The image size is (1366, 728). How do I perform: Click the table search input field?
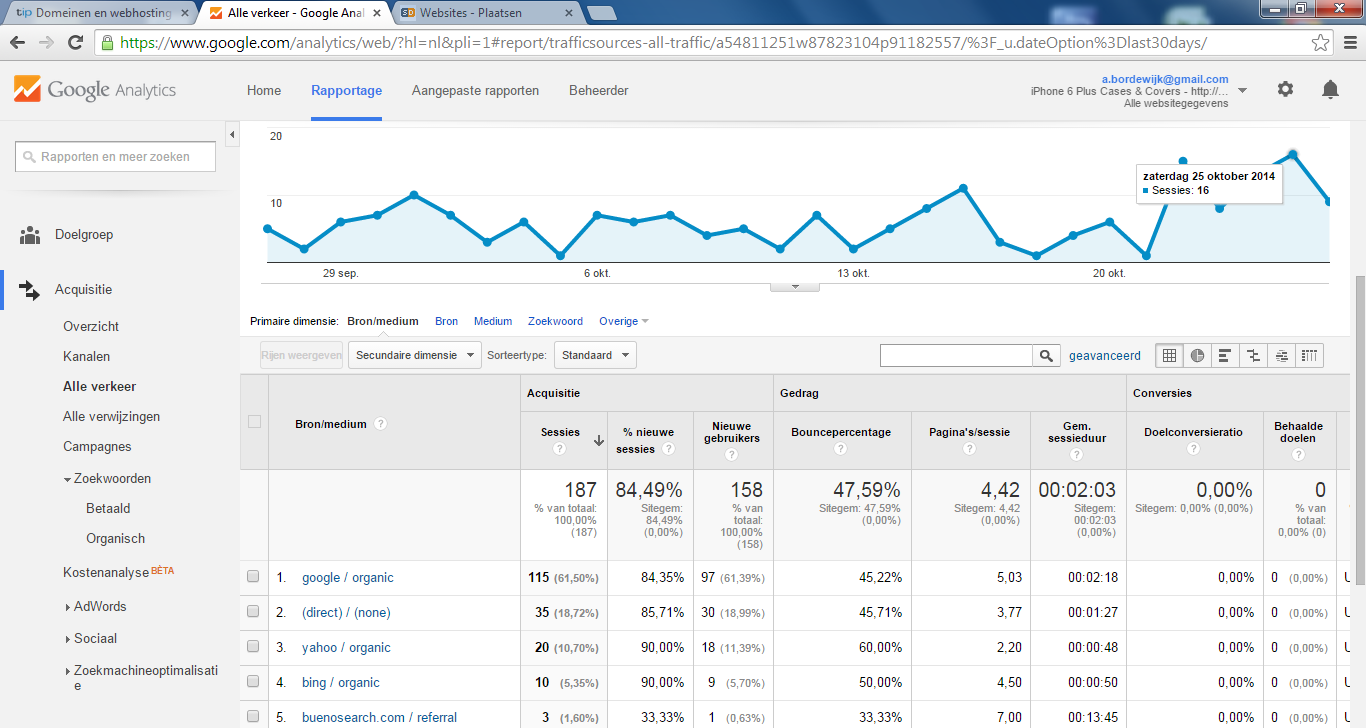[956, 355]
